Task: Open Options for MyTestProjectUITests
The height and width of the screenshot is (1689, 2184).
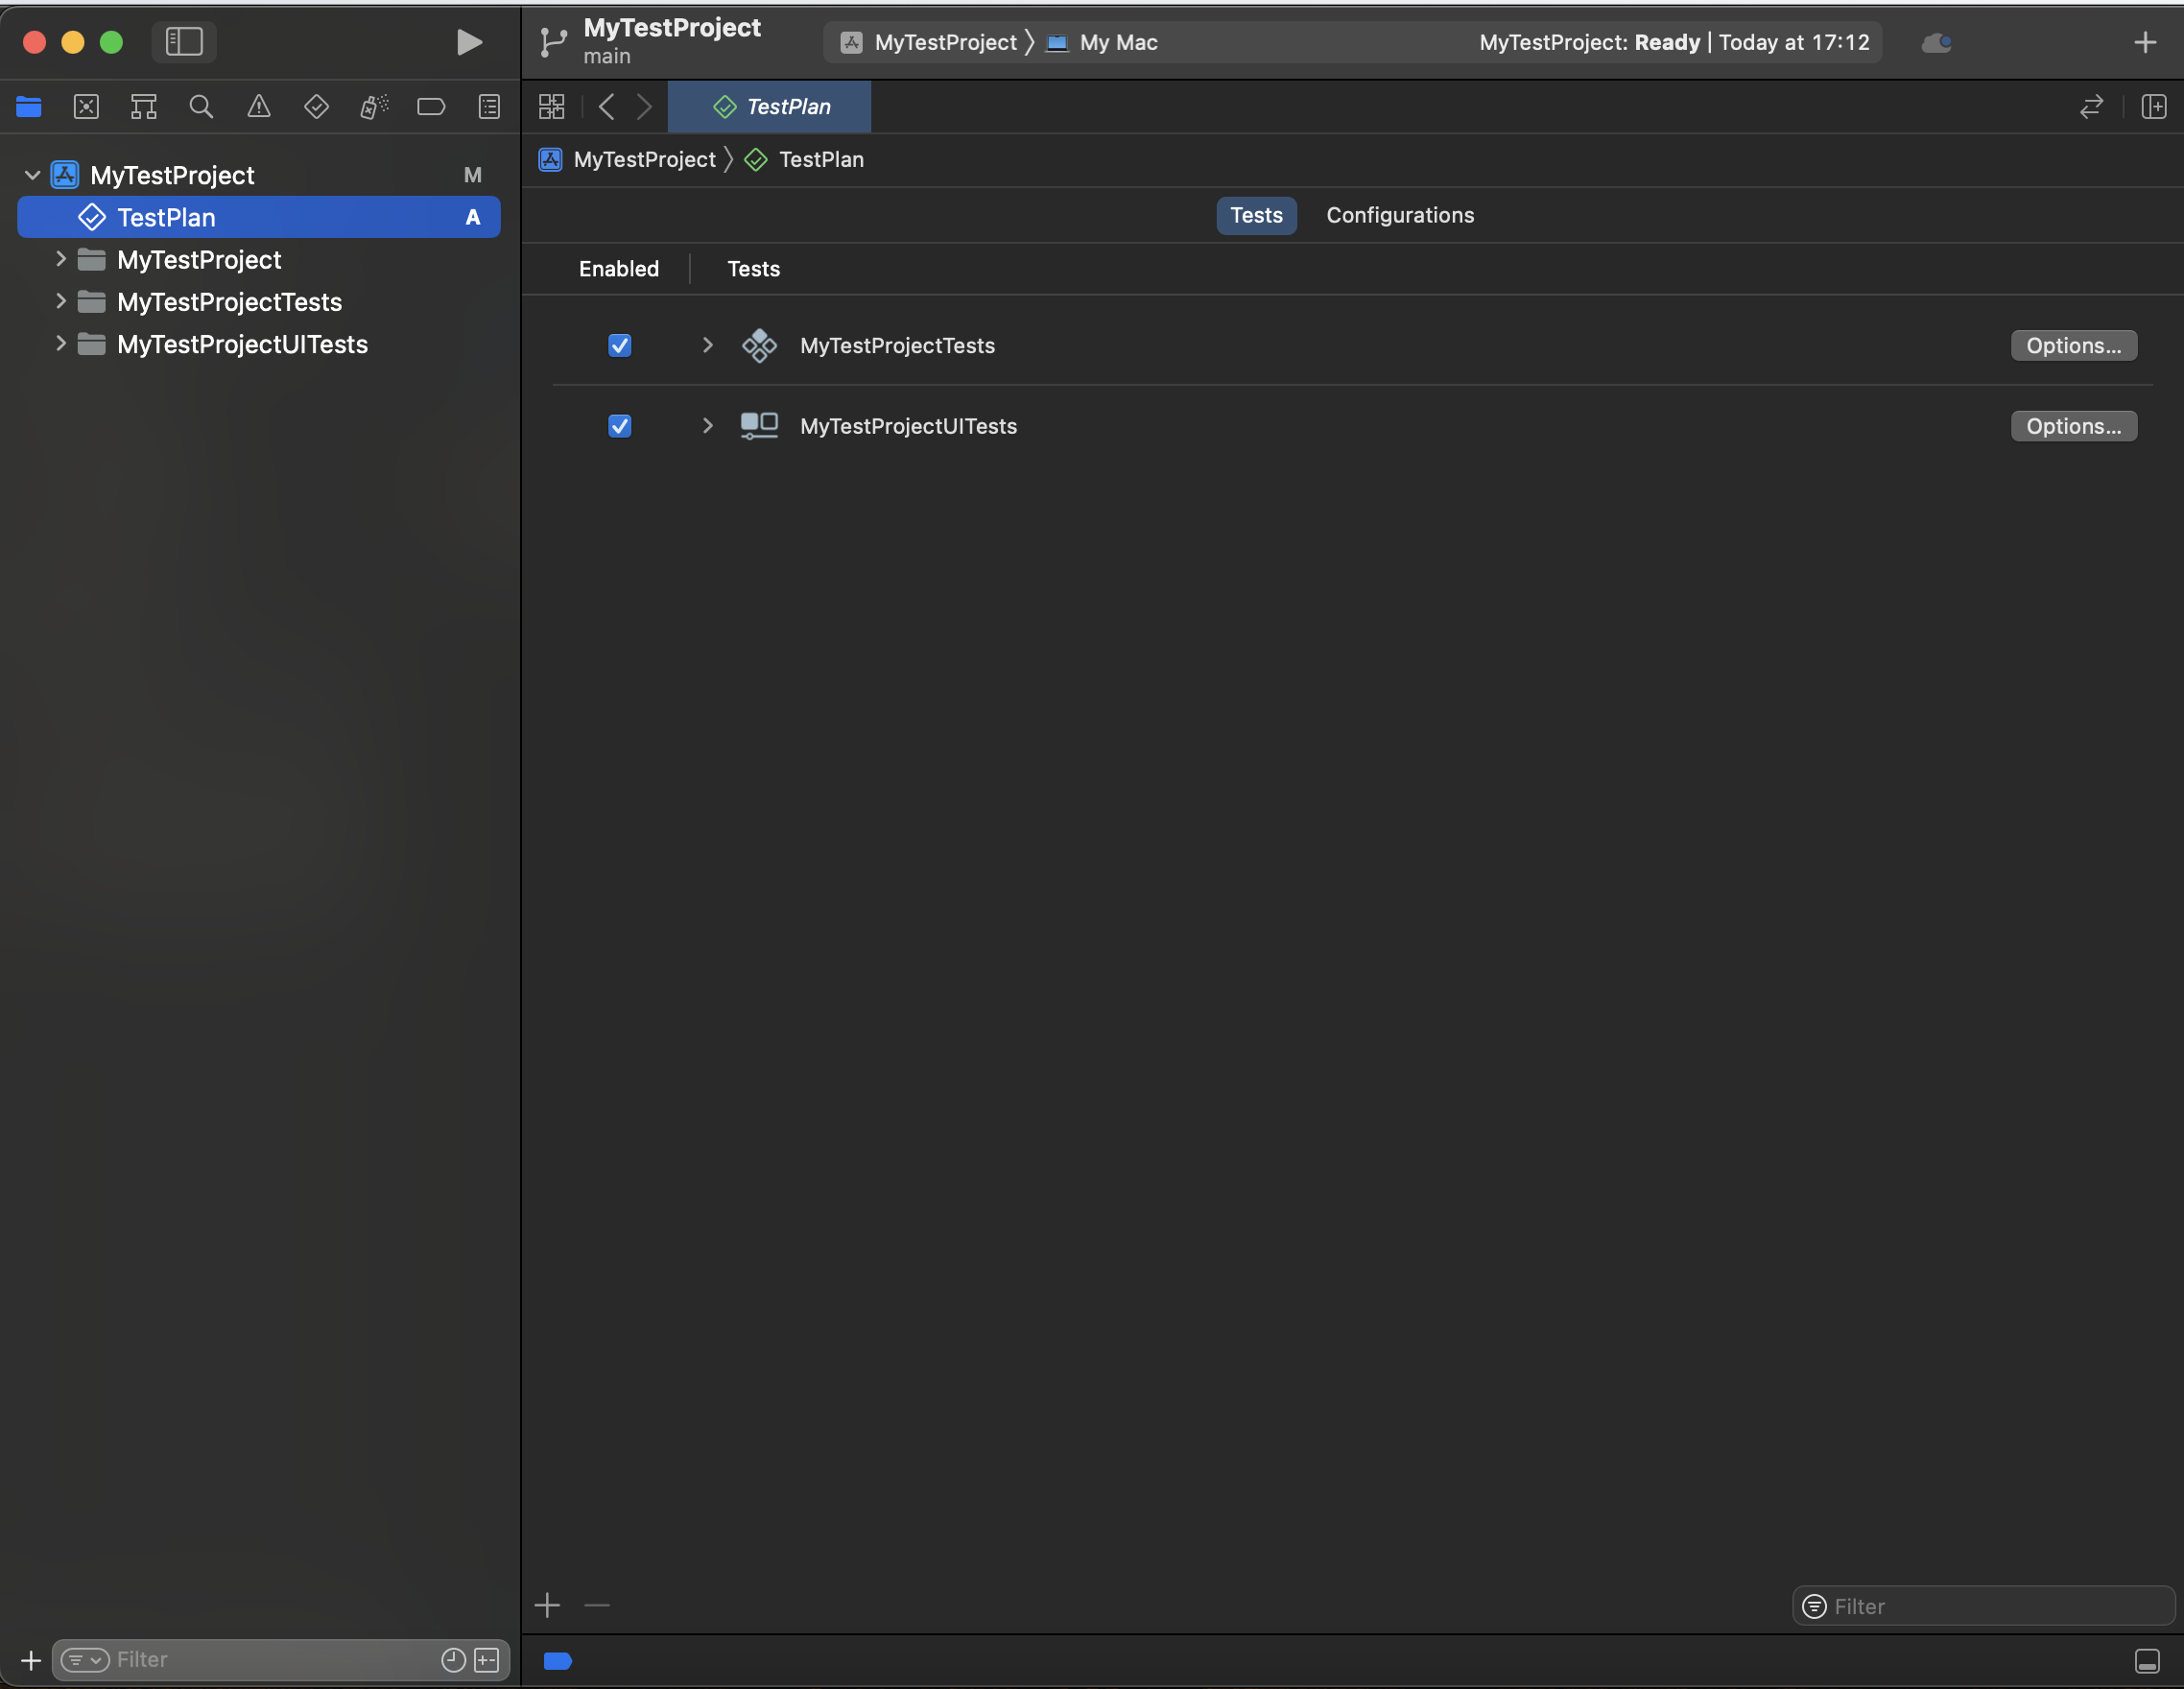Action: pyautogui.click(x=2073, y=426)
